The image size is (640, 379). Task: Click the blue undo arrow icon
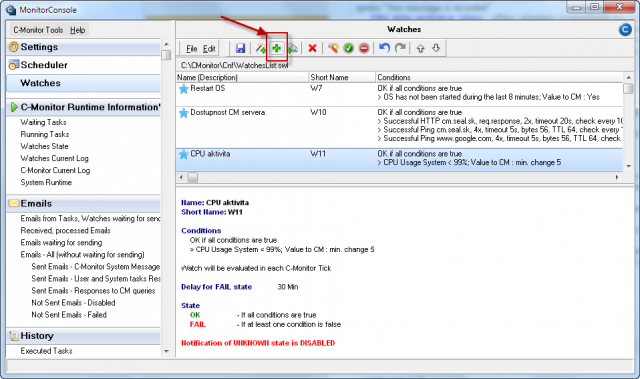coord(384,48)
